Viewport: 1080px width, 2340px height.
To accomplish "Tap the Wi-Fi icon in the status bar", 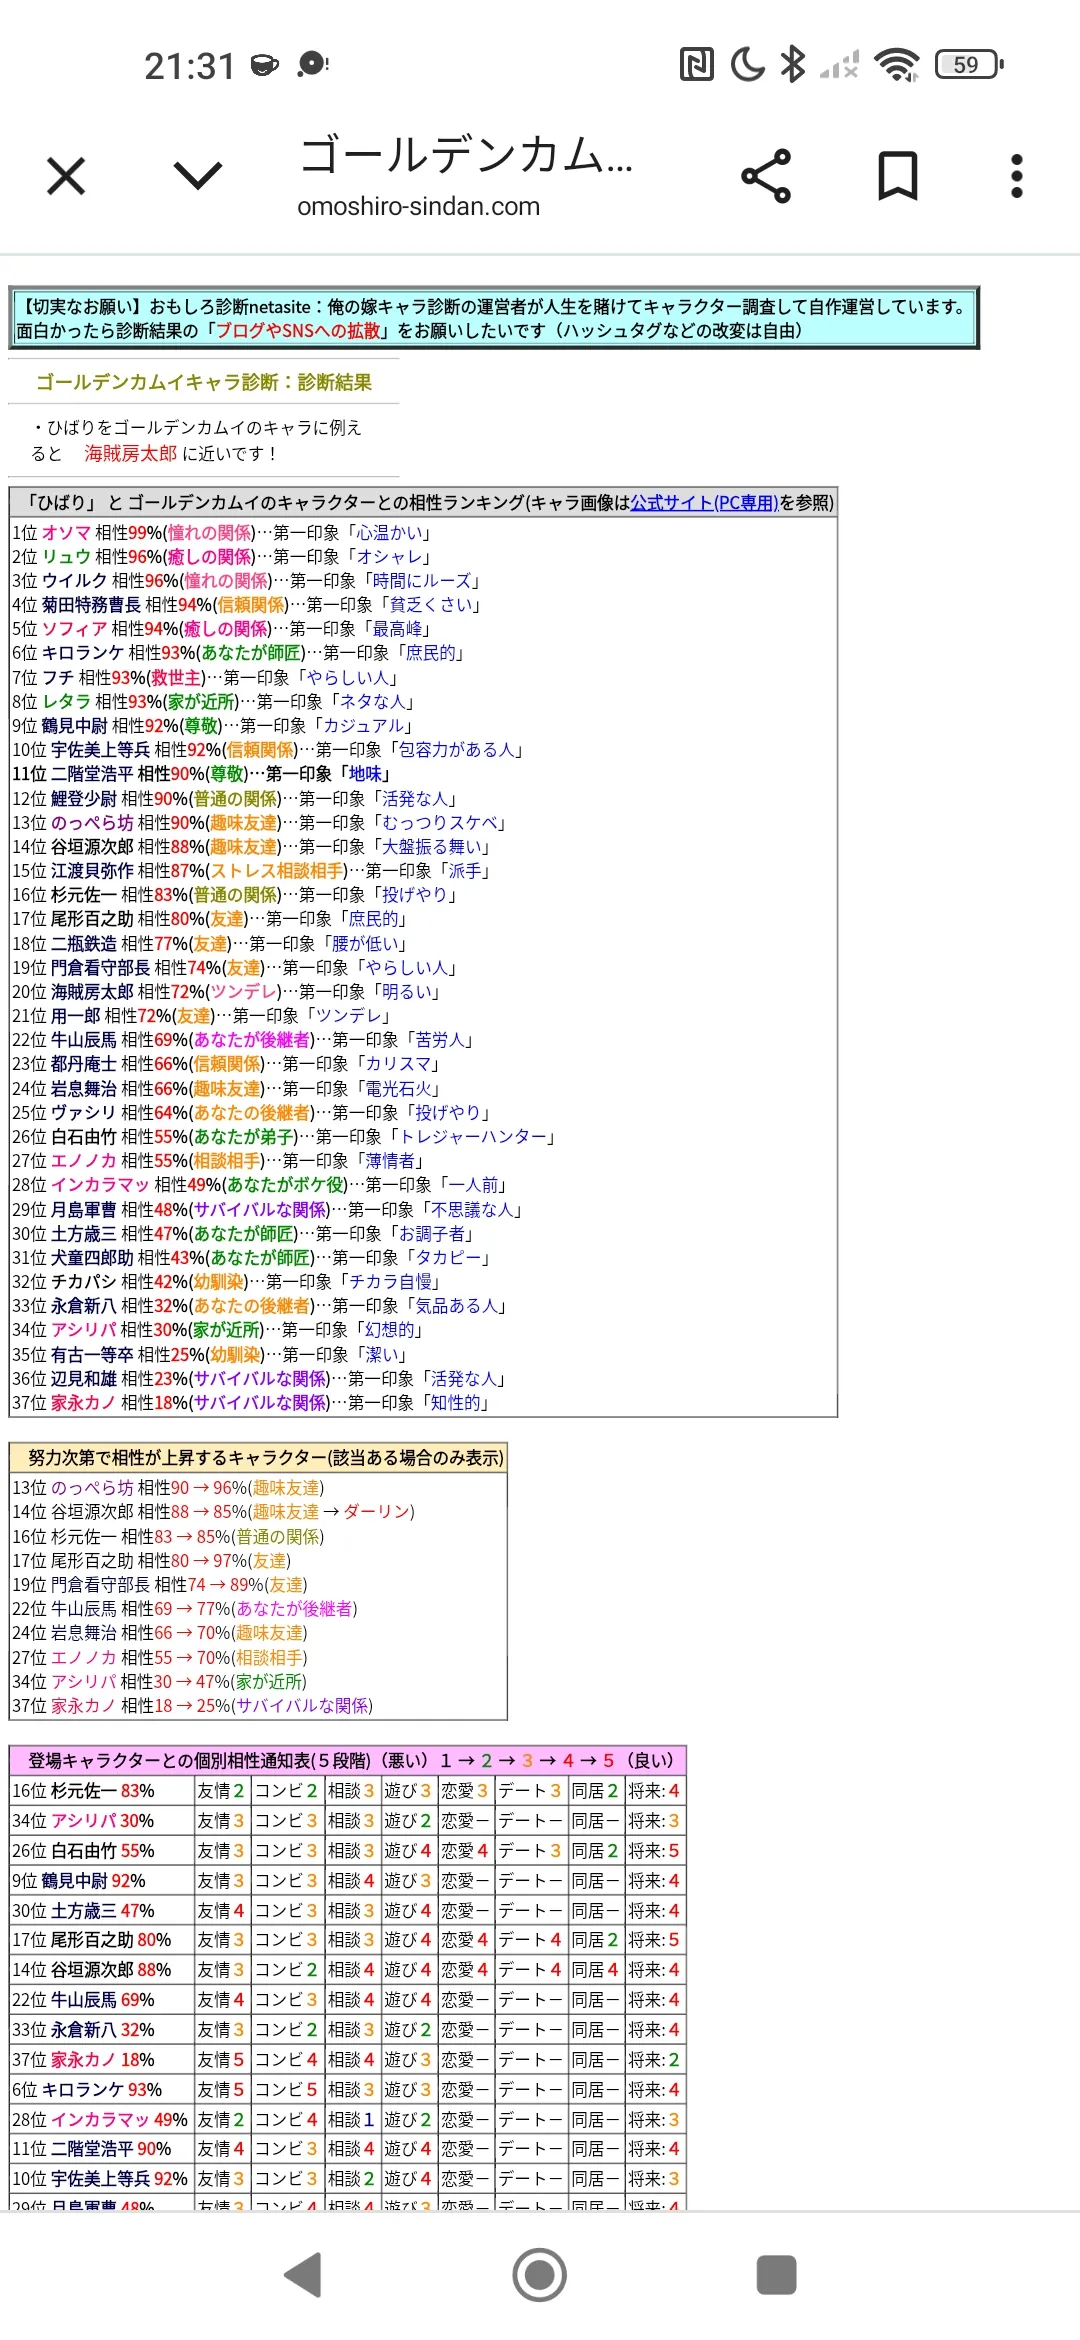I will tap(896, 65).
